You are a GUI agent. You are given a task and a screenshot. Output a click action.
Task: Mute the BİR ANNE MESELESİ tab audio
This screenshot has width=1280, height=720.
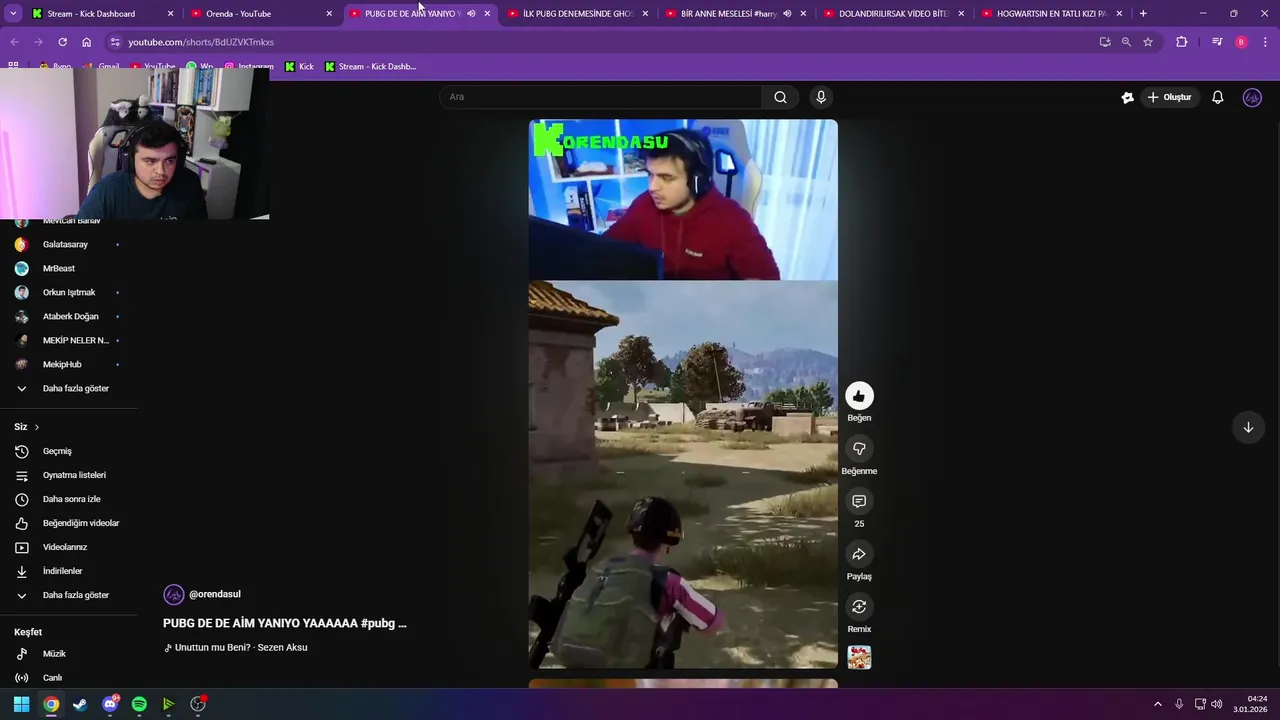787,14
